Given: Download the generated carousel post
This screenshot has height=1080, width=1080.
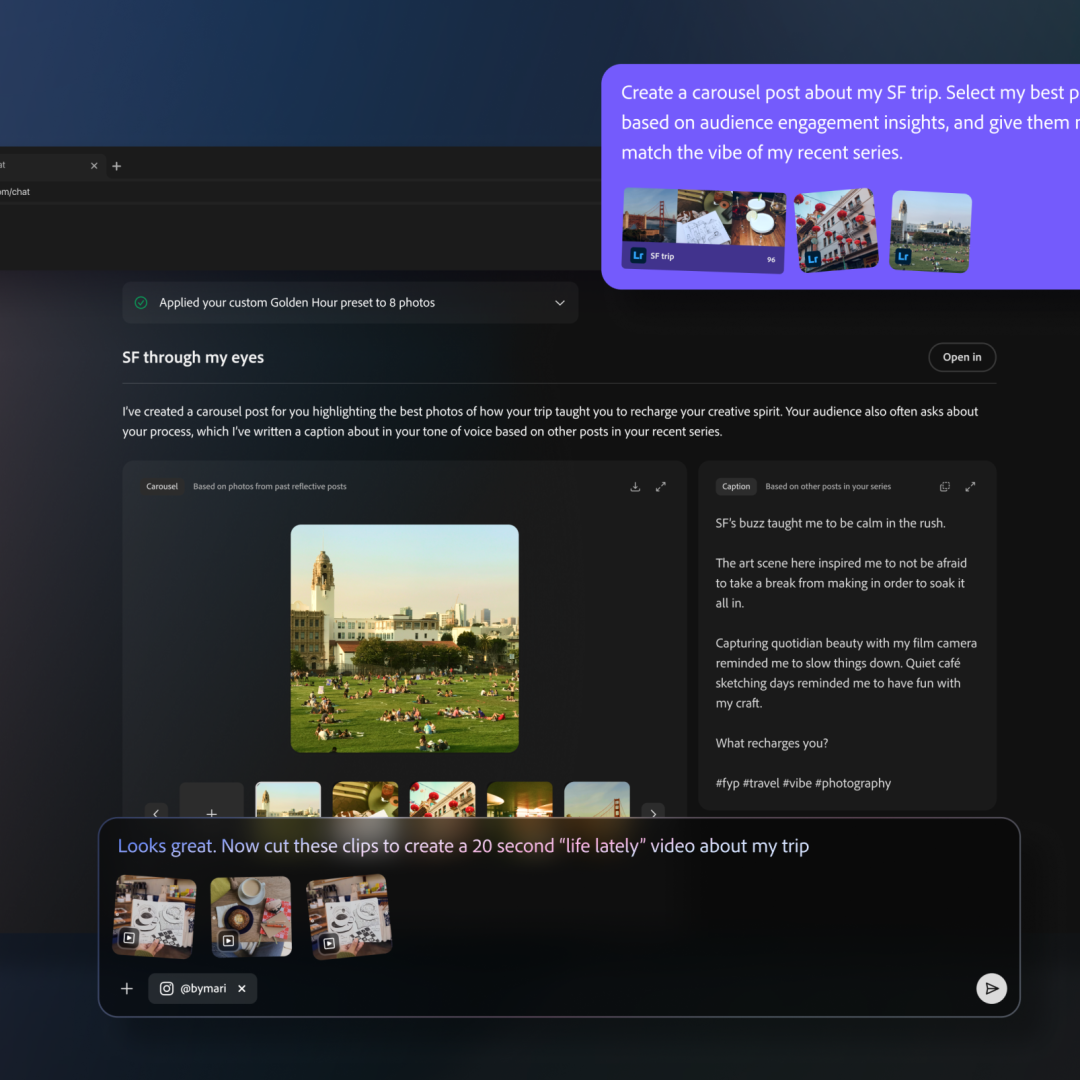Looking at the screenshot, I should point(635,486).
